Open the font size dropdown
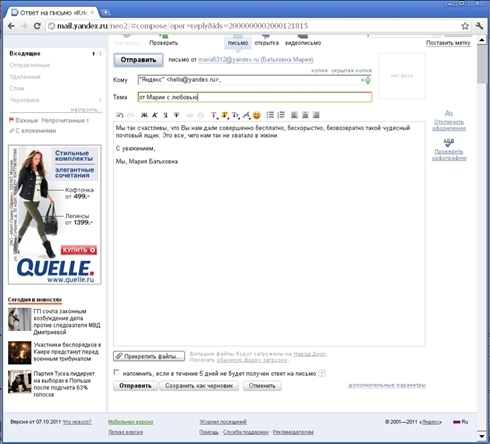 pos(236,115)
